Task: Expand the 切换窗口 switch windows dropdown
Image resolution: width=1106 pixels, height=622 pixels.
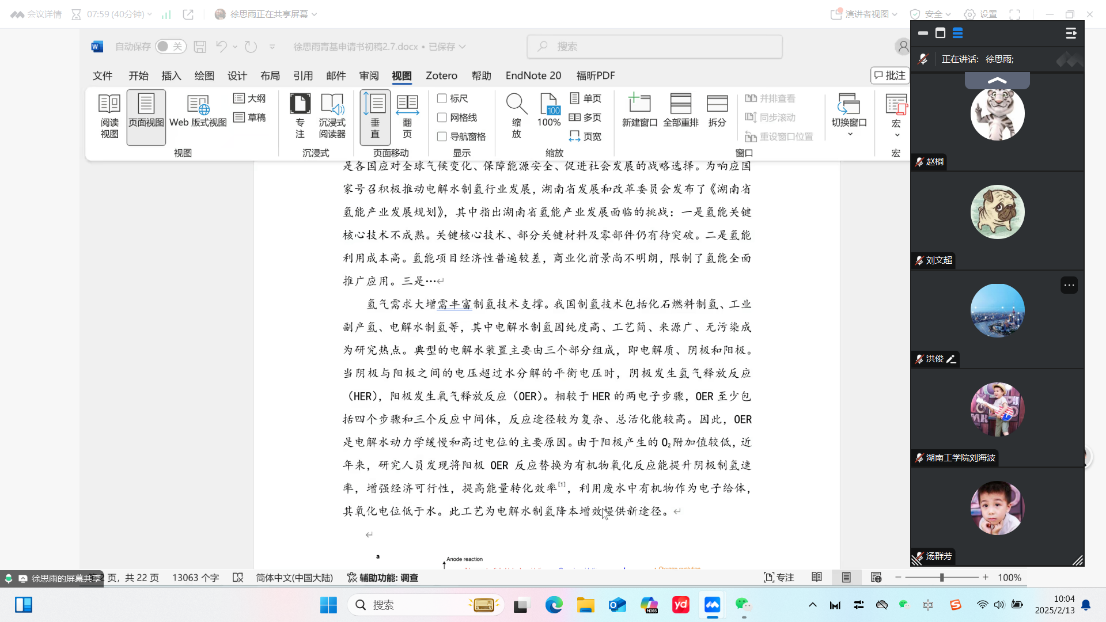Action: (849, 116)
